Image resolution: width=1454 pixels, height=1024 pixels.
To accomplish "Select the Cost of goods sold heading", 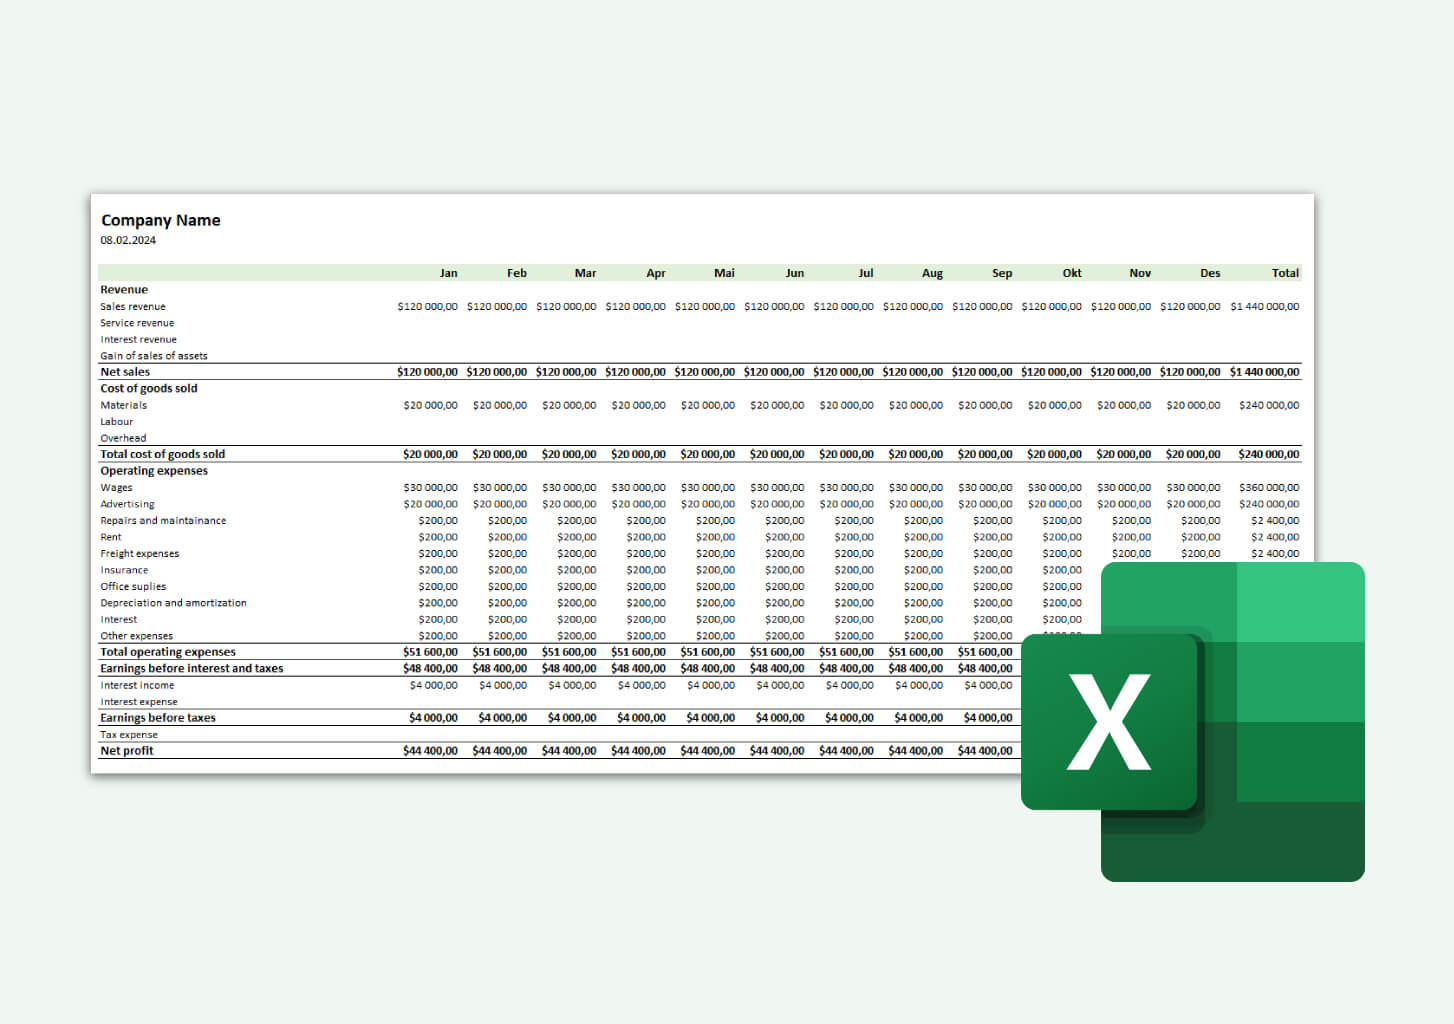I will 148,388.
